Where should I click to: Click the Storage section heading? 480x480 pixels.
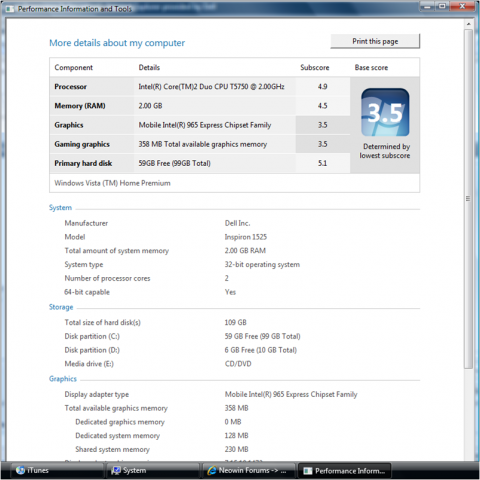61,307
